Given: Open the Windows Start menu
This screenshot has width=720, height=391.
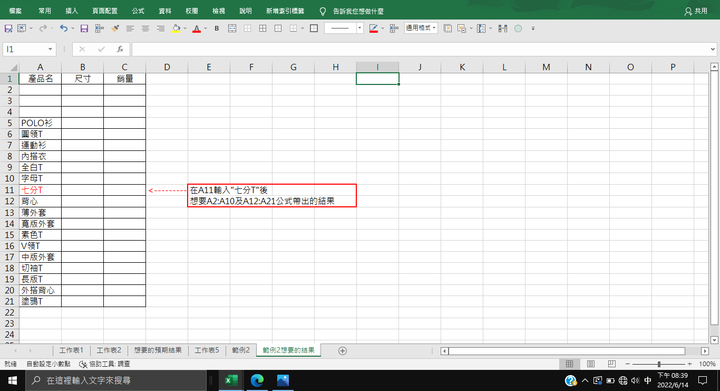Looking at the screenshot, I should click(12, 380).
